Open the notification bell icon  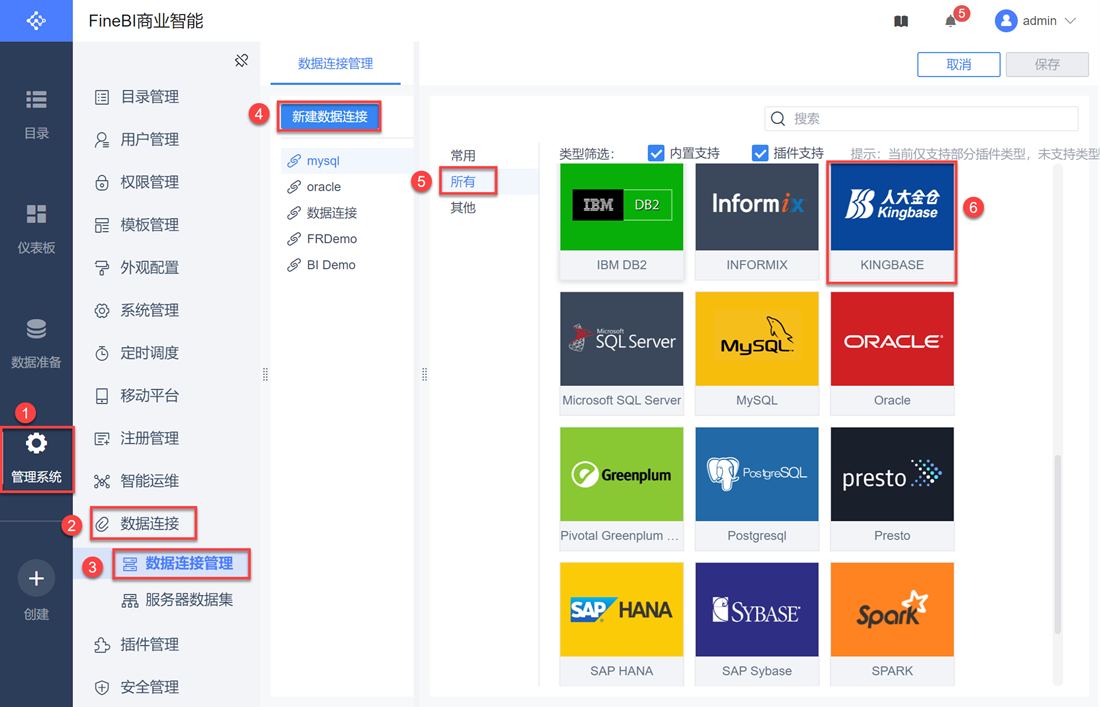(950, 21)
